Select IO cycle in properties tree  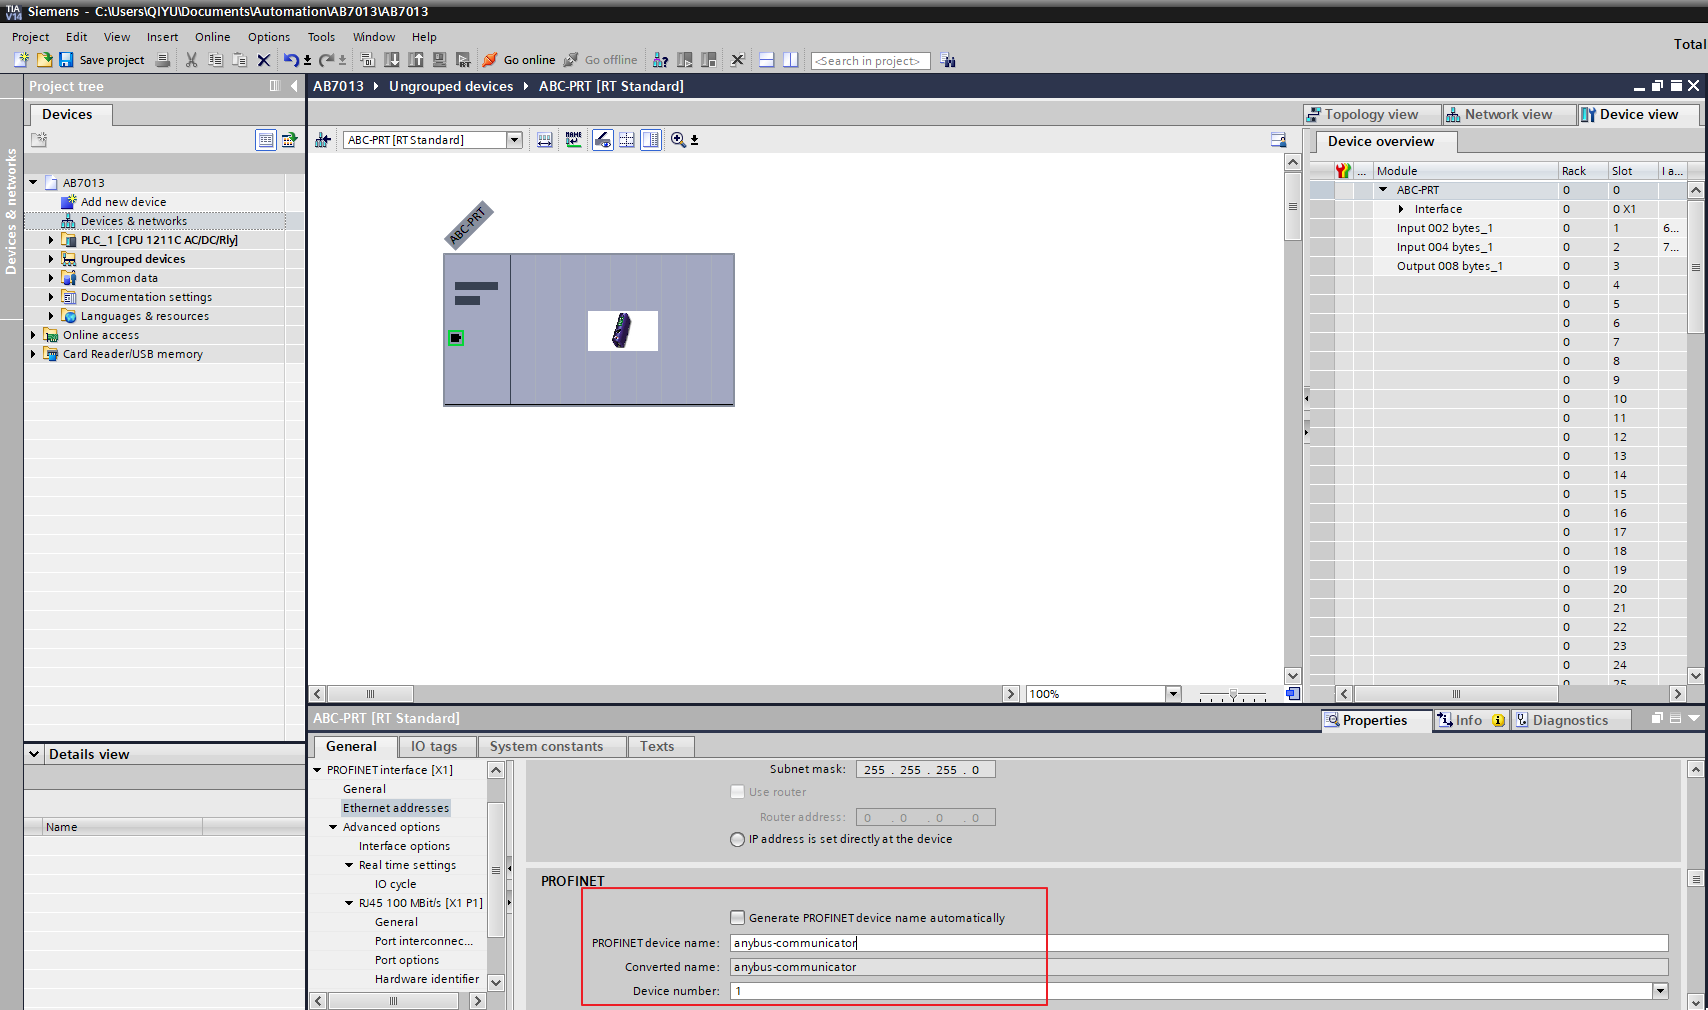(396, 884)
